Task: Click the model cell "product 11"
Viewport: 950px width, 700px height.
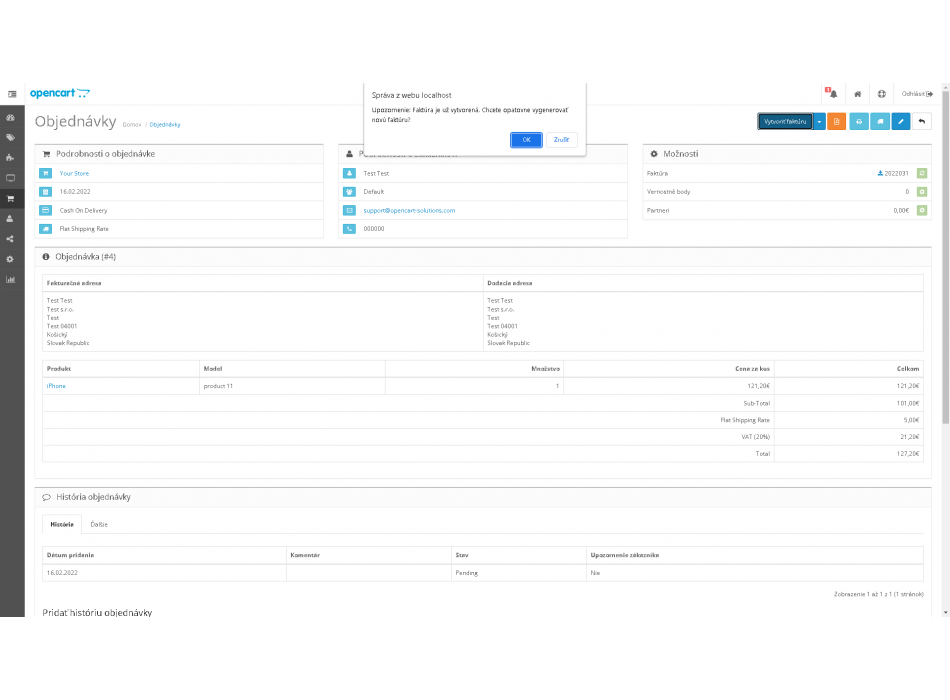Action: click(218, 386)
